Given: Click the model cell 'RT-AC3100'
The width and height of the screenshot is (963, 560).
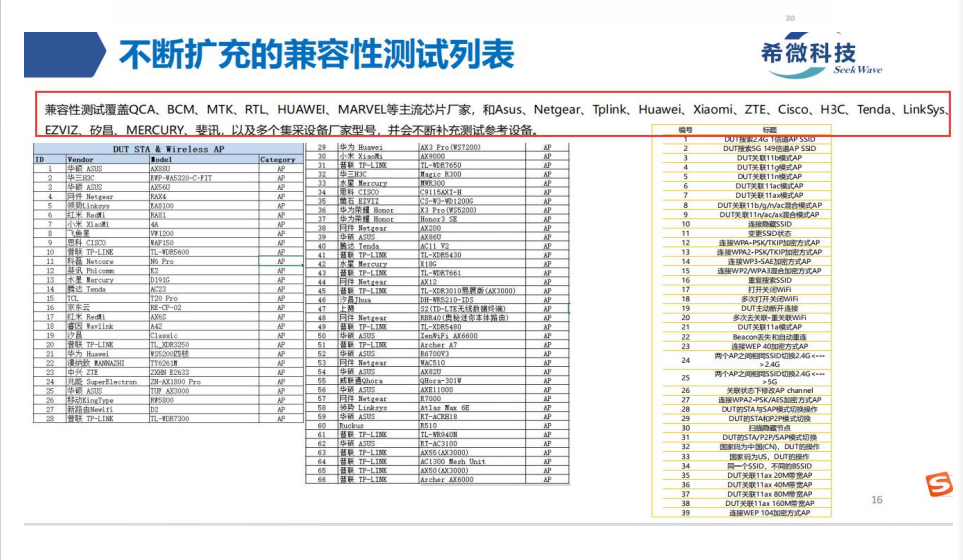Looking at the screenshot, I should click(439, 443).
